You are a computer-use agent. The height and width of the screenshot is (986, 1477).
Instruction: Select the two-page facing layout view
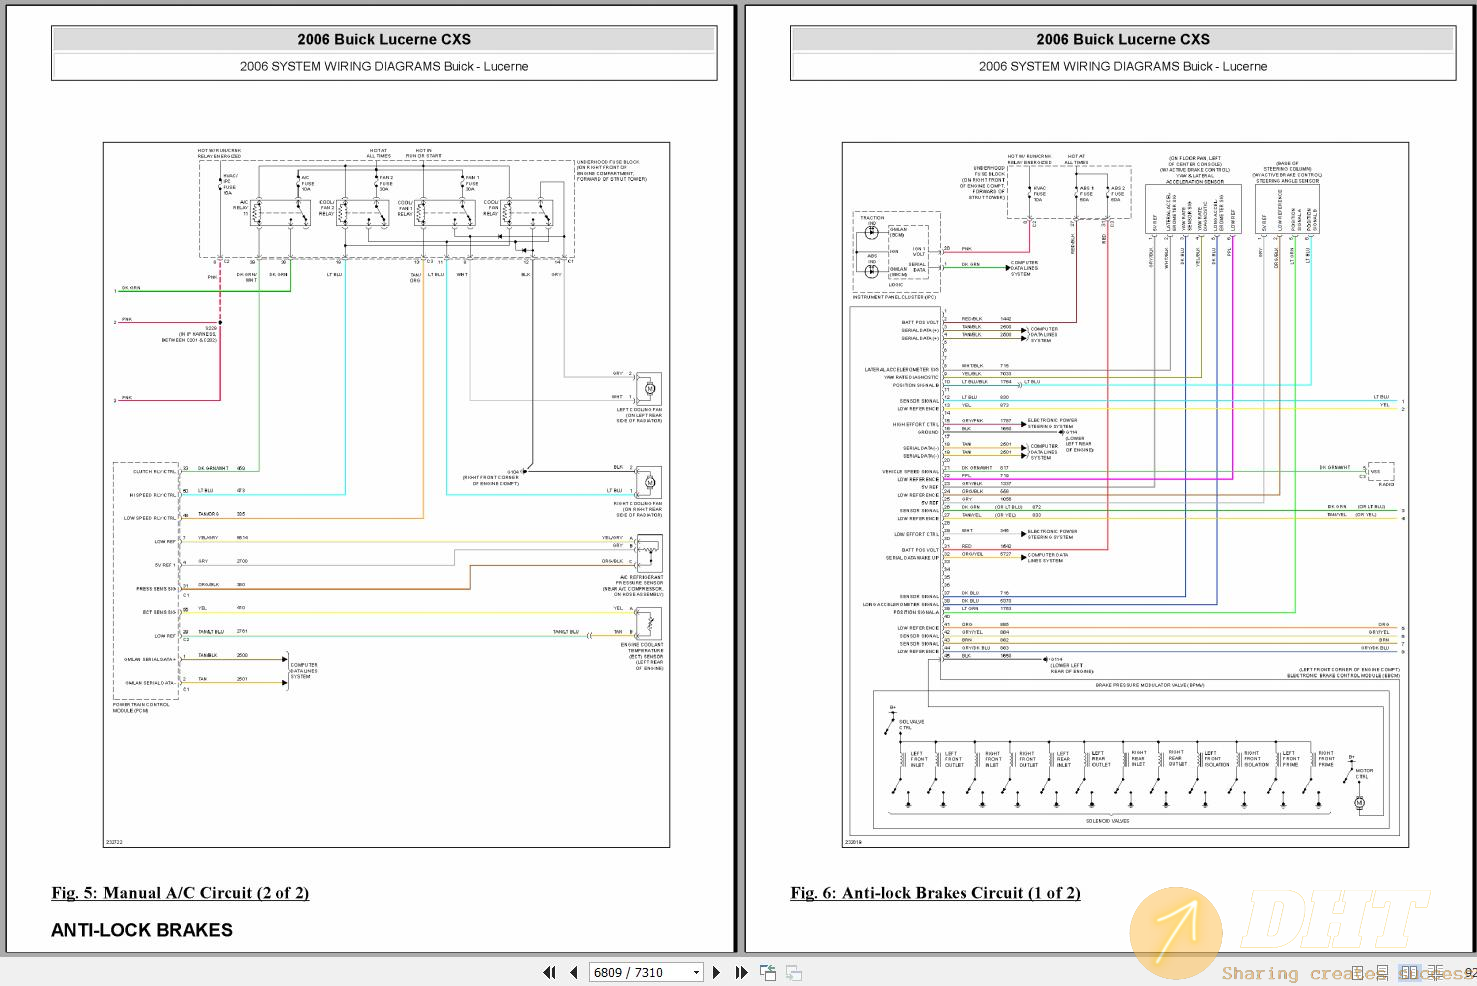point(1409,973)
